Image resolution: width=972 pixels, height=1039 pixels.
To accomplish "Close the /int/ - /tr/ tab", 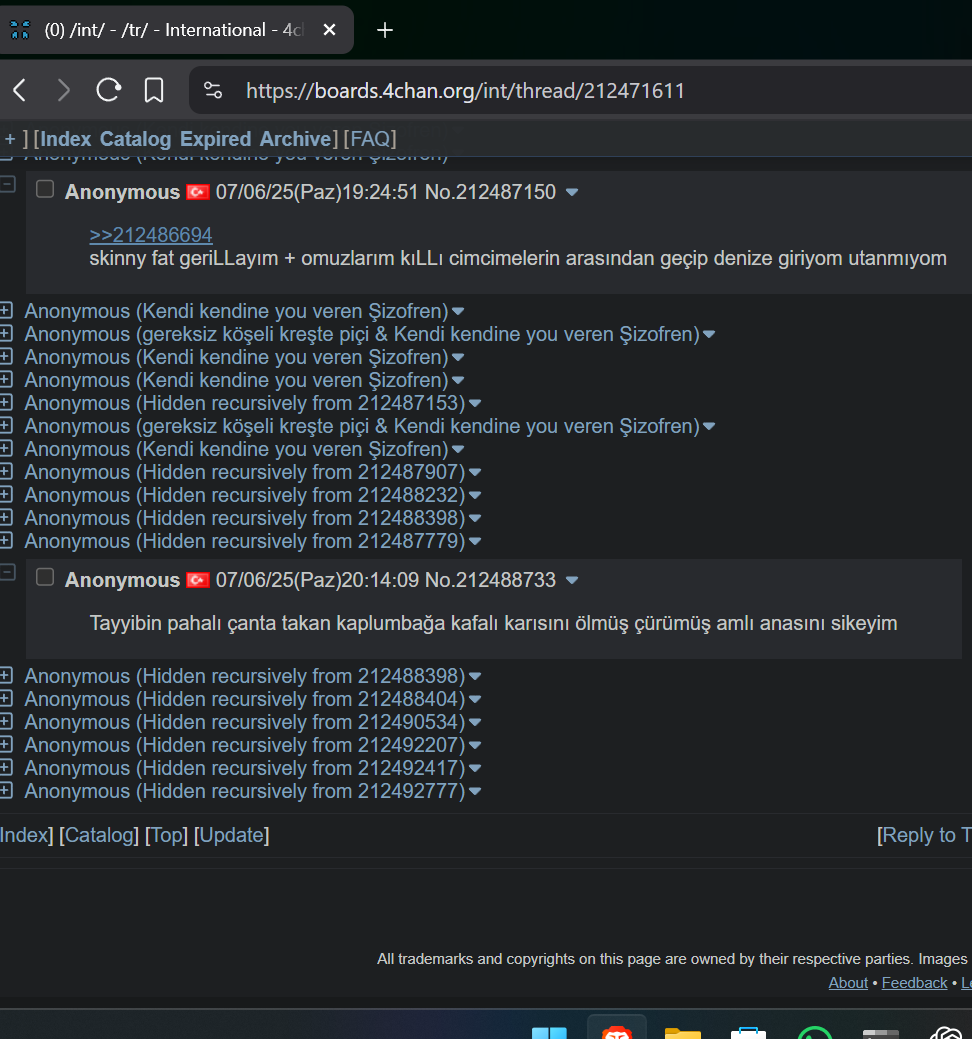I will (329, 30).
